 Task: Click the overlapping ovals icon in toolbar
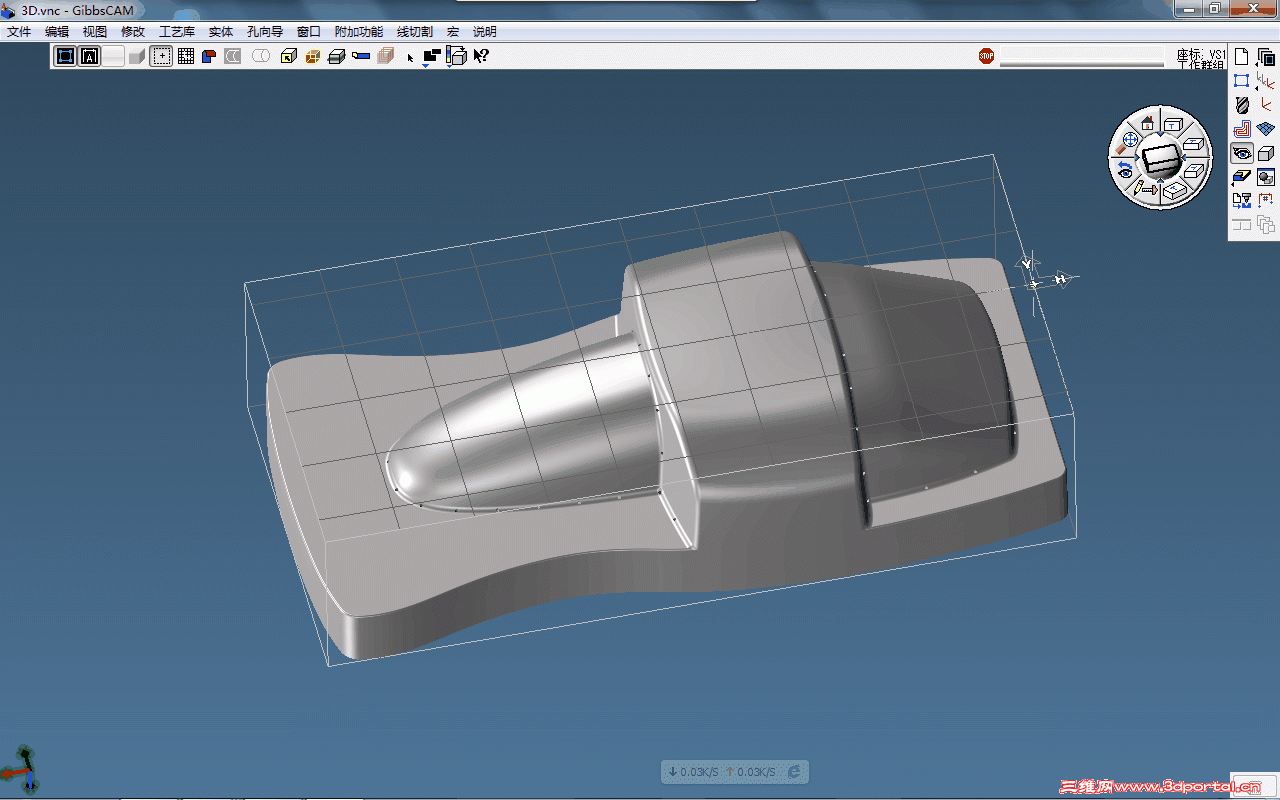[x=261, y=56]
